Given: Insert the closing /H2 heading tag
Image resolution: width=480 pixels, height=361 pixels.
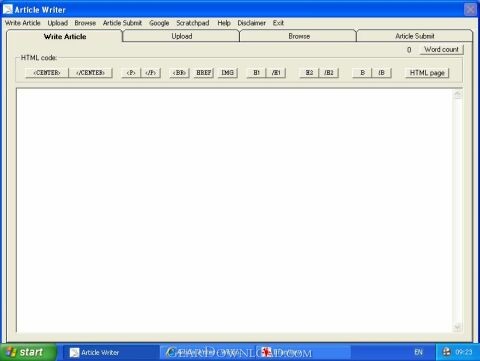Looking at the screenshot, I should pyautogui.click(x=329, y=73).
